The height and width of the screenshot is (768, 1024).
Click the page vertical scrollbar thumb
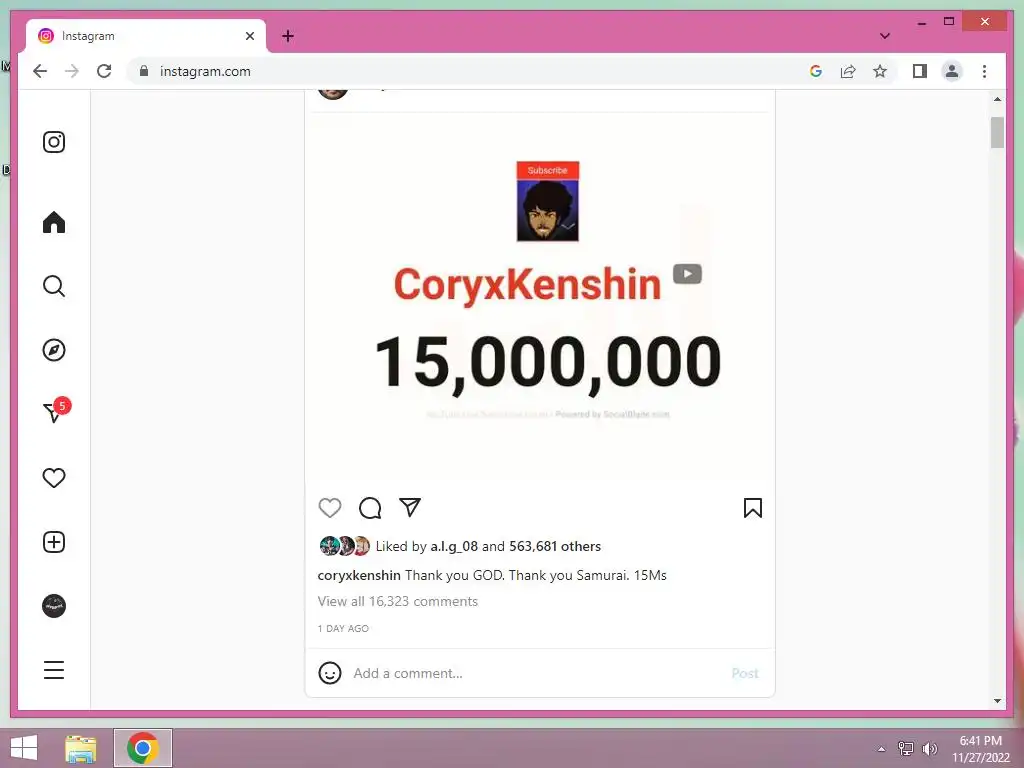coord(997,133)
